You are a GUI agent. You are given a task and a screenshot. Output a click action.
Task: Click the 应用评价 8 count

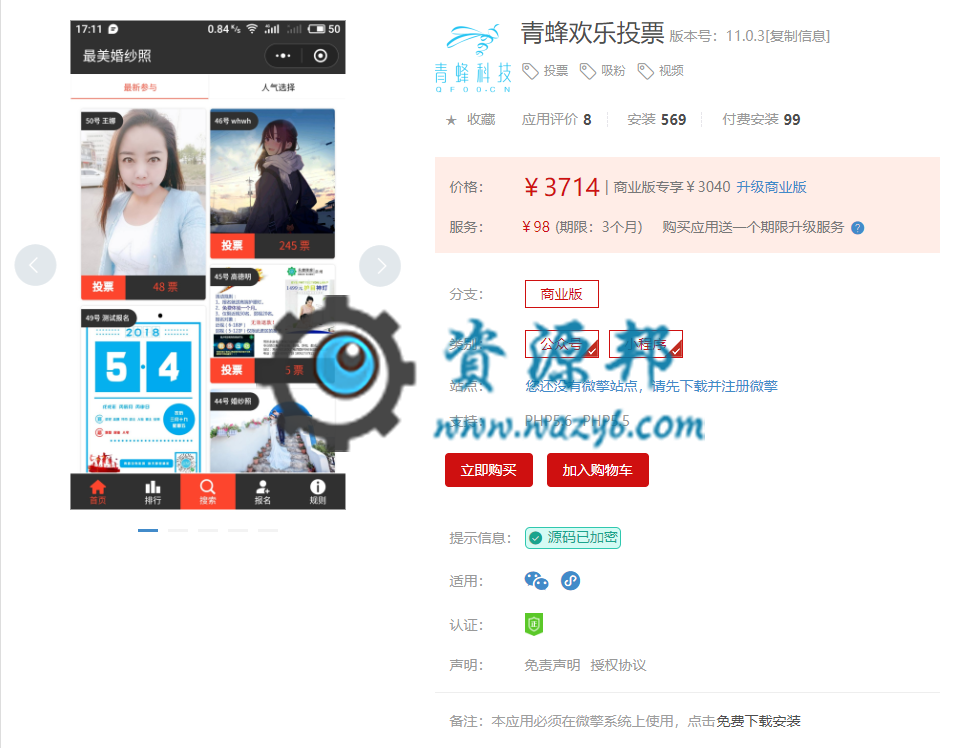pyautogui.click(x=557, y=120)
